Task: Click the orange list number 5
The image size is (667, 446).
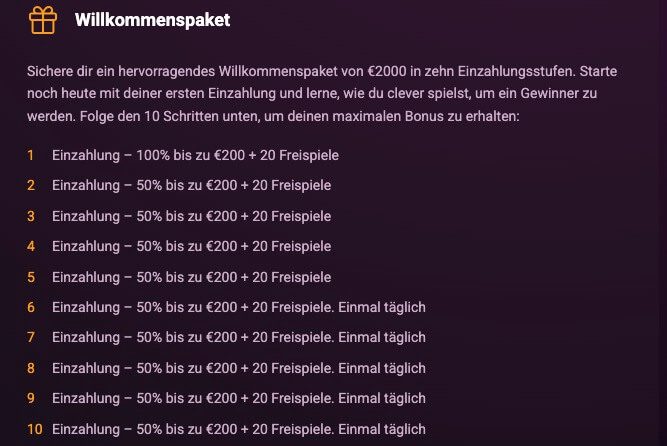Action: point(31,276)
